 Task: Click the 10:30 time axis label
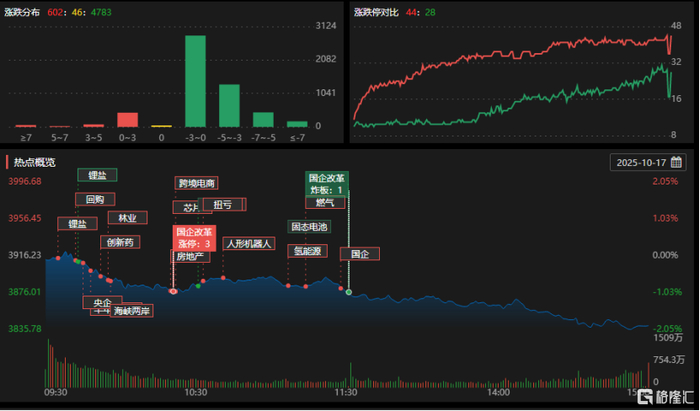coord(196,392)
